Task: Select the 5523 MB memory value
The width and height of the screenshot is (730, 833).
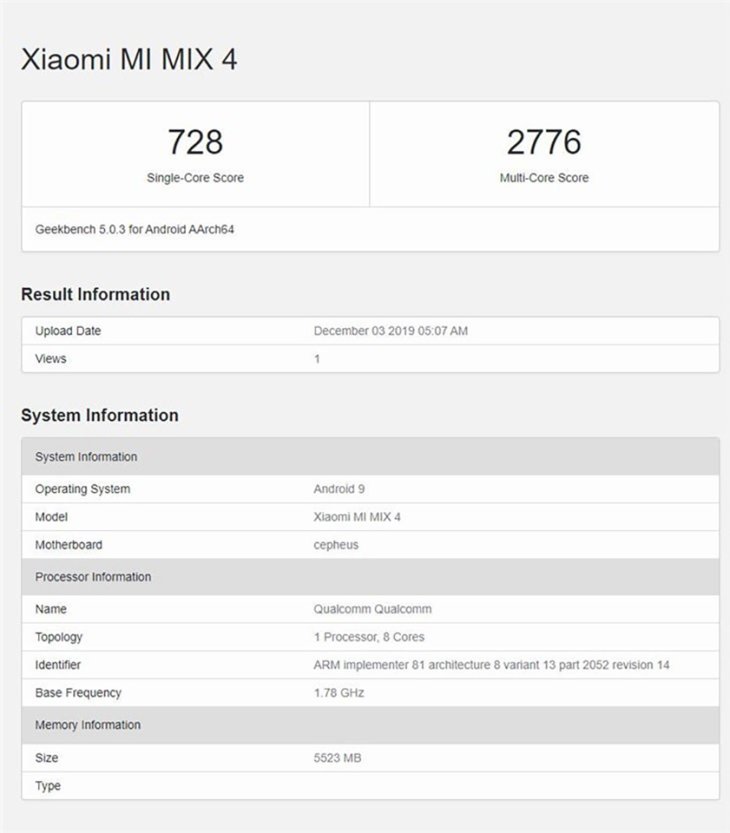Action: [337, 758]
